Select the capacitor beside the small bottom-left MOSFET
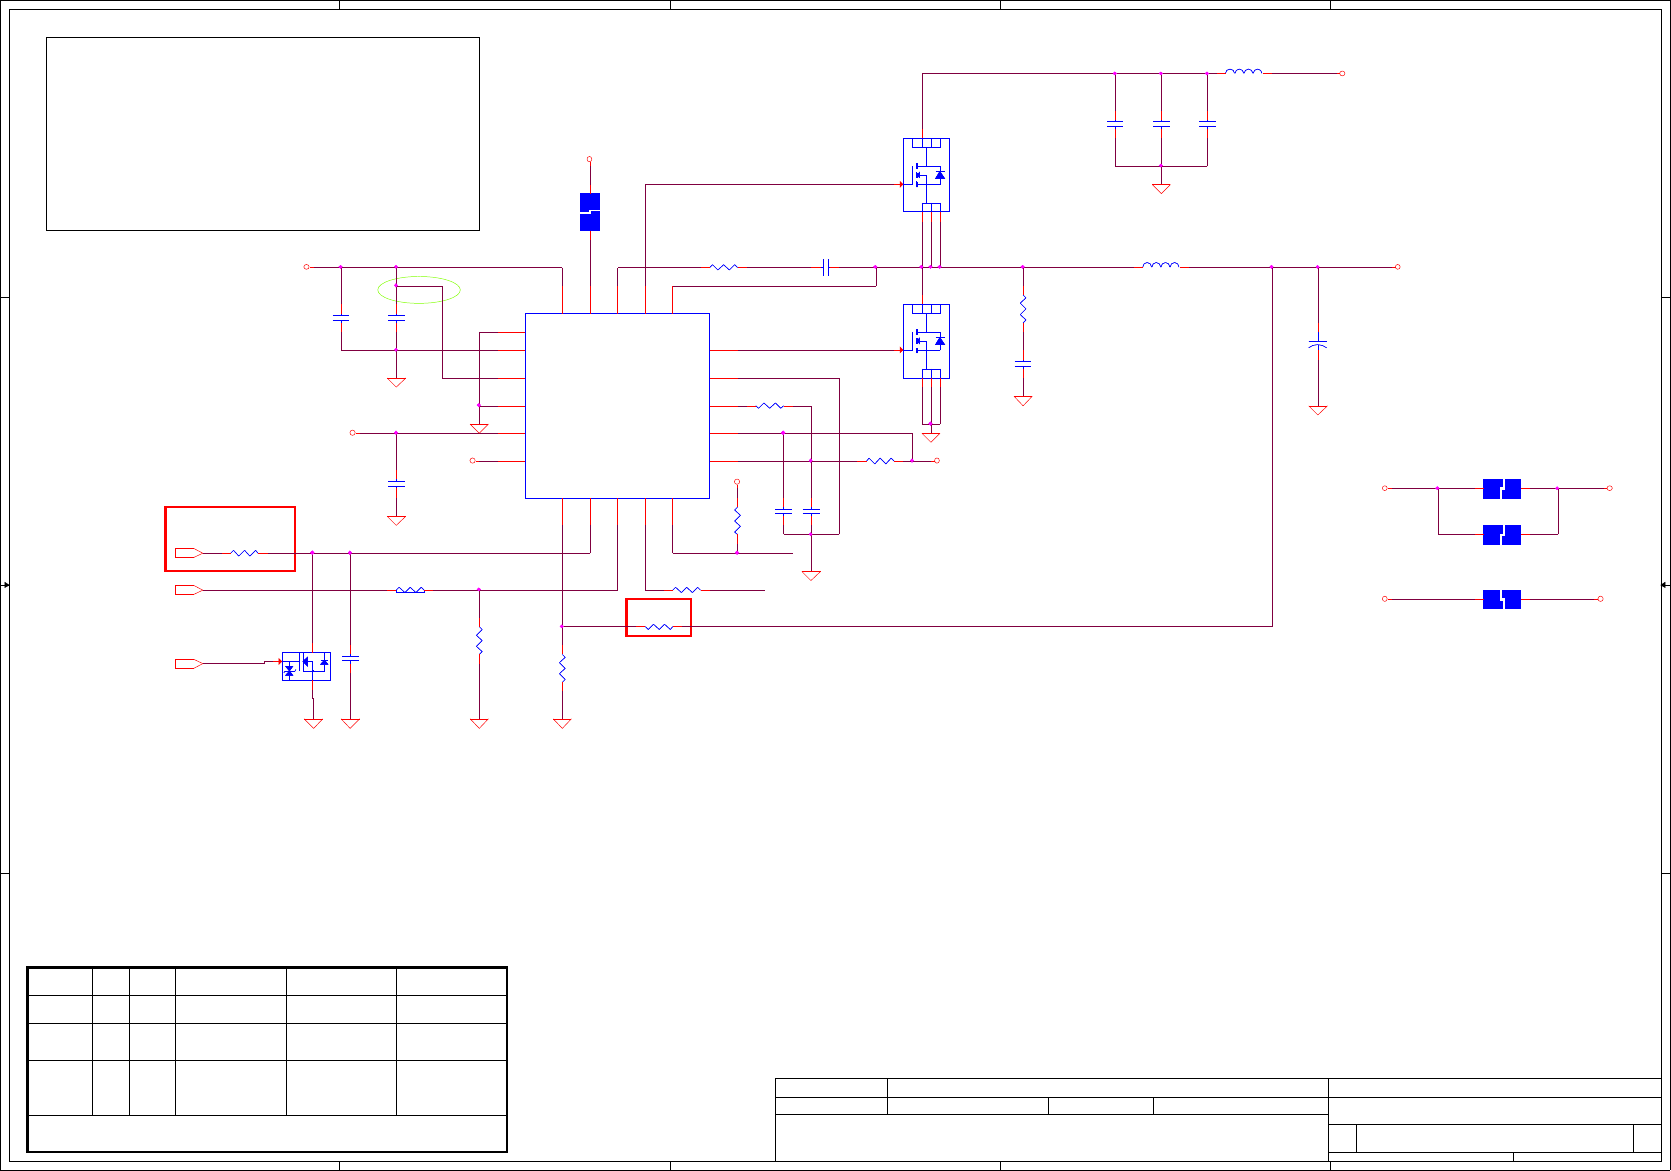 (x=350, y=658)
